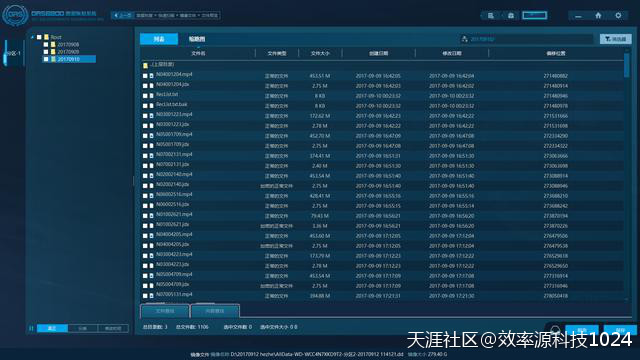
Task: Check the 20170908 folder checkbox
Action: [x=46, y=44]
